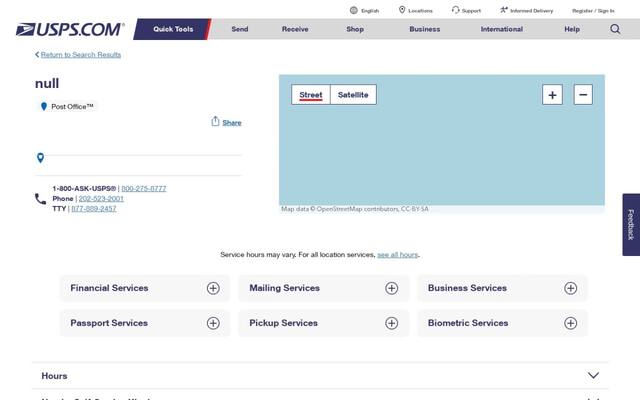This screenshot has height=400, width=640.
Task: Click TTY number 877-889-2457
Action: 94,209
